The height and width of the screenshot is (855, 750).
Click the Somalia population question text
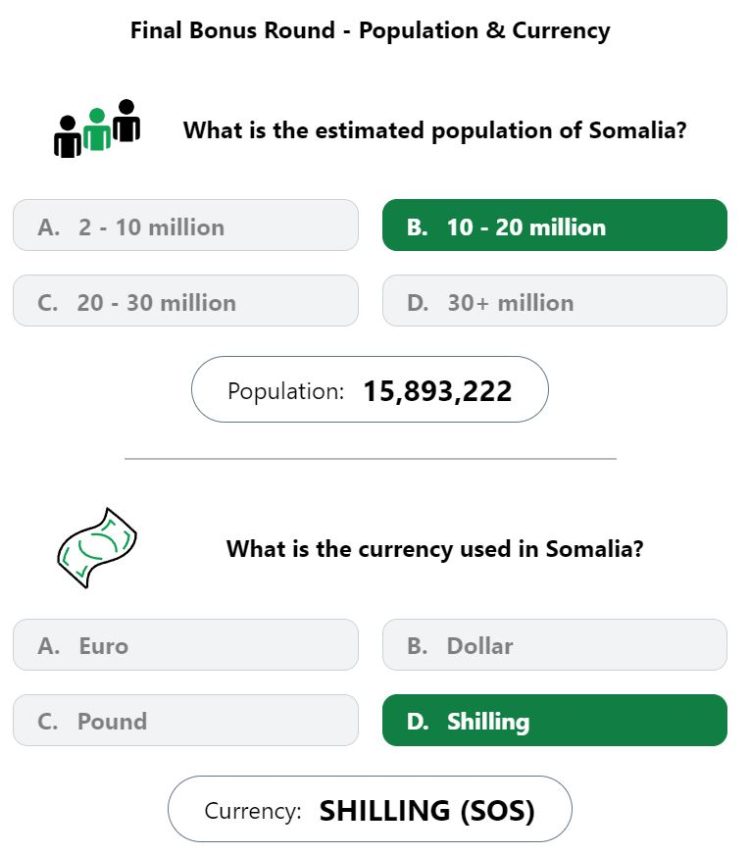coord(435,131)
